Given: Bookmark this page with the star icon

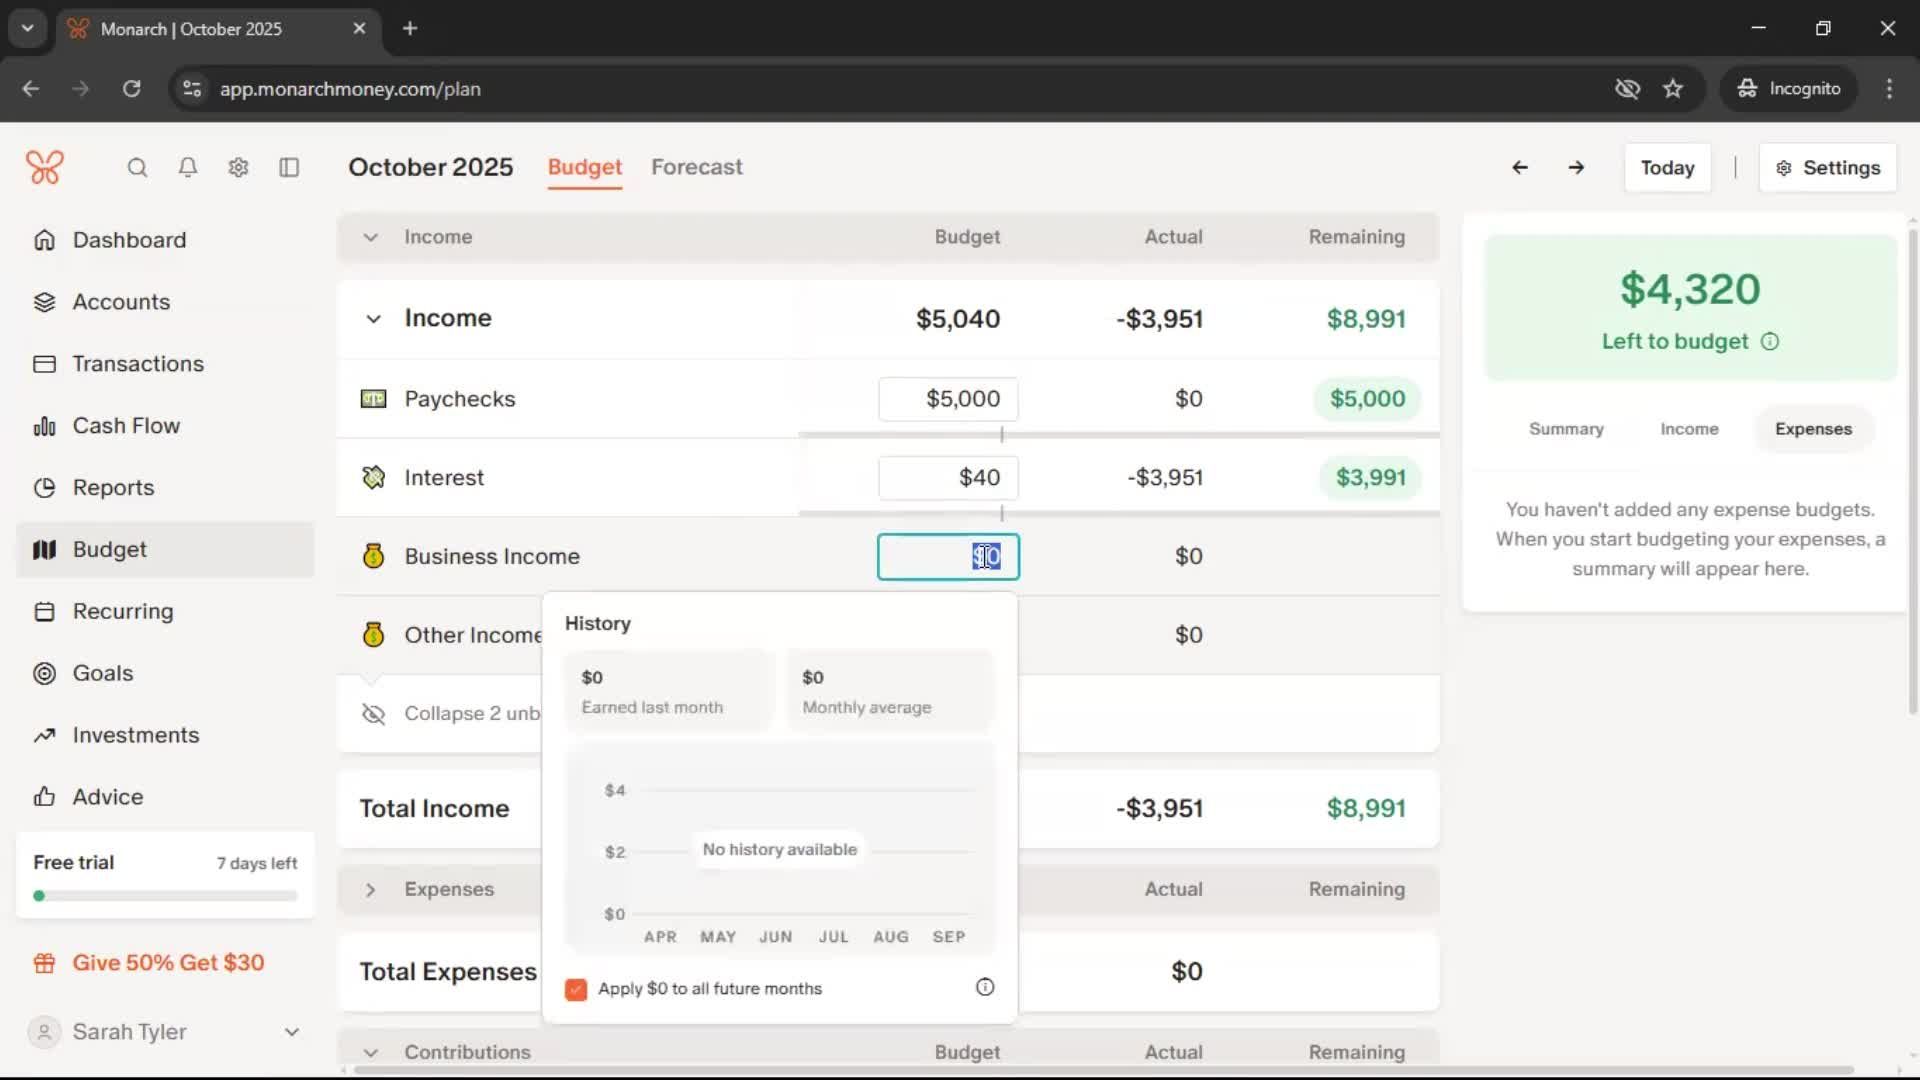Looking at the screenshot, I should point(1673,89).
